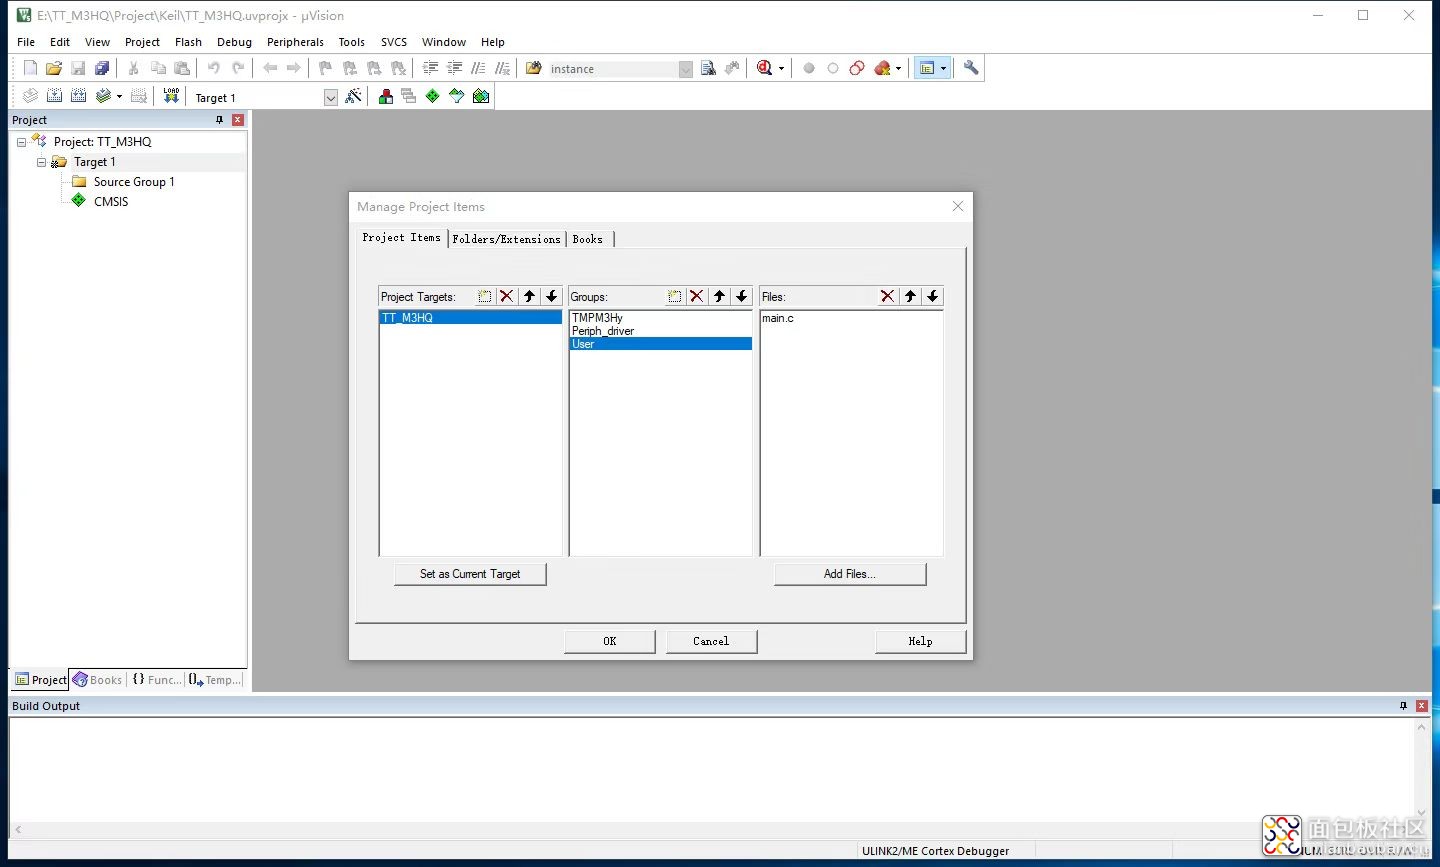Switch to the Books dialog tab

pyautogui.click(x=588, y=239)
